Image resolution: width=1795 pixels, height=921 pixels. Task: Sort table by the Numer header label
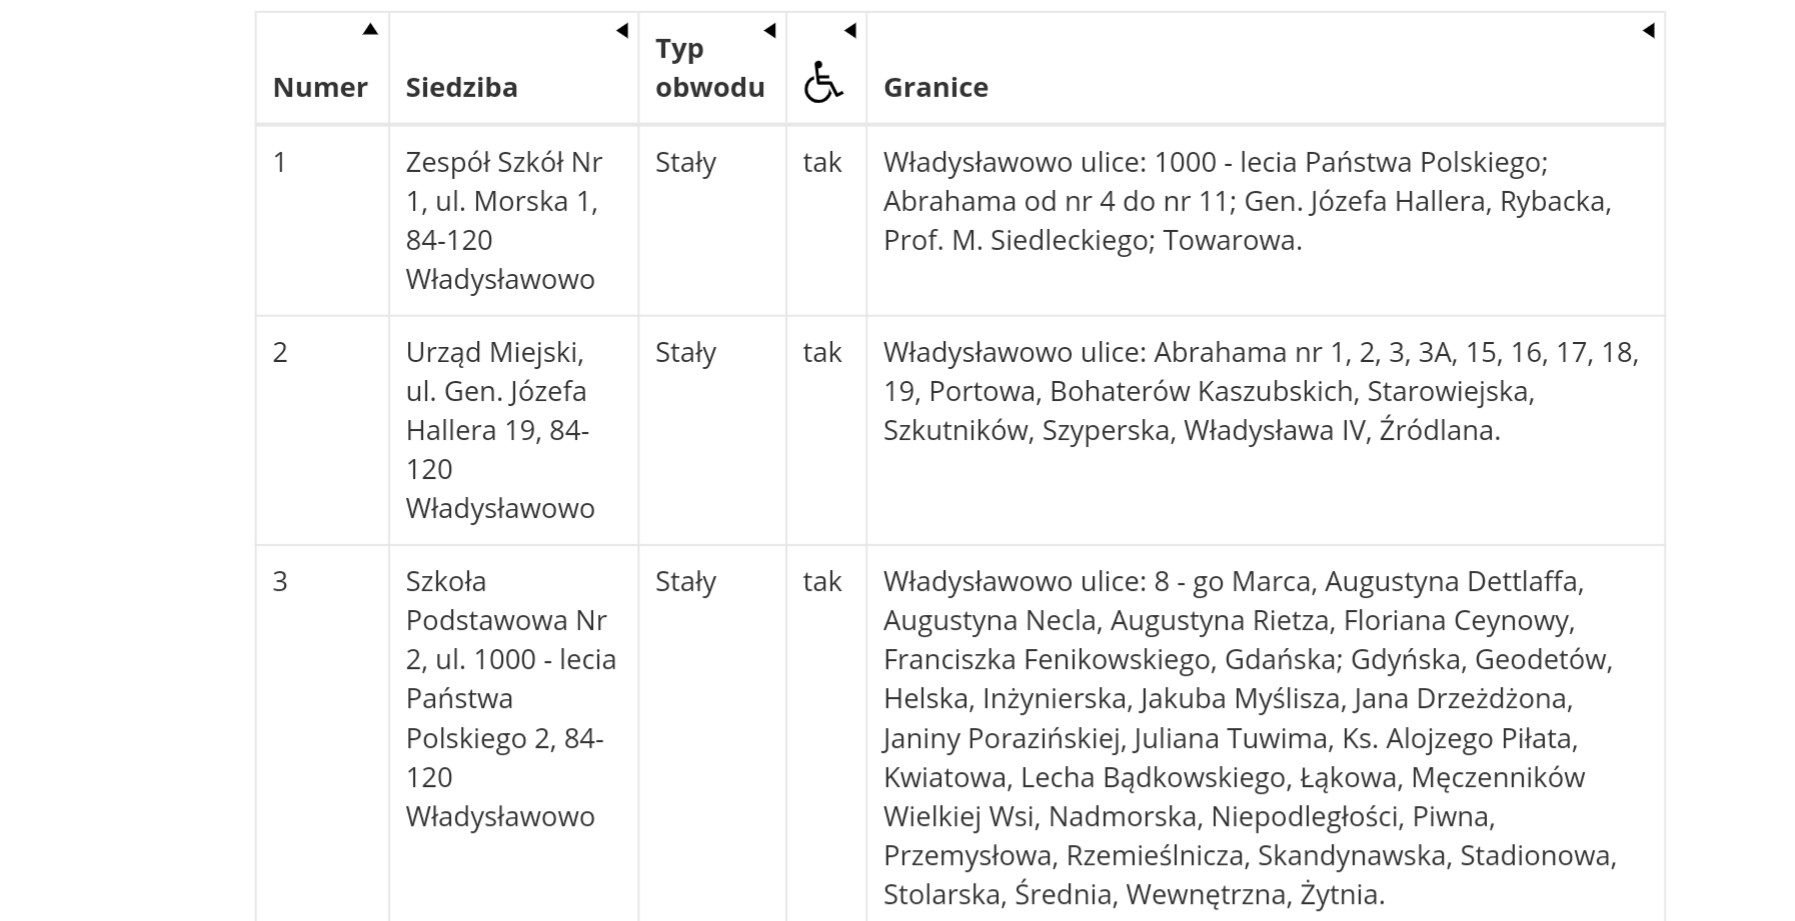click(320, 87)
